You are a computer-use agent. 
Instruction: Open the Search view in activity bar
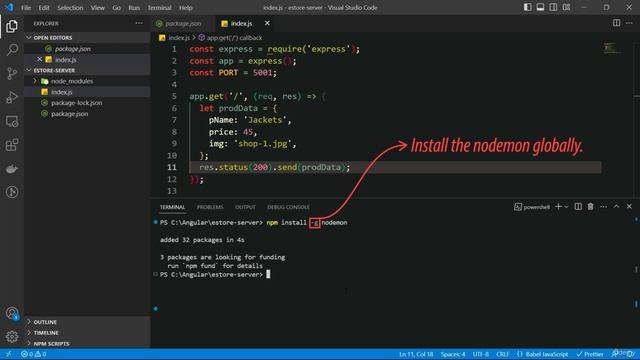point(12,50)
